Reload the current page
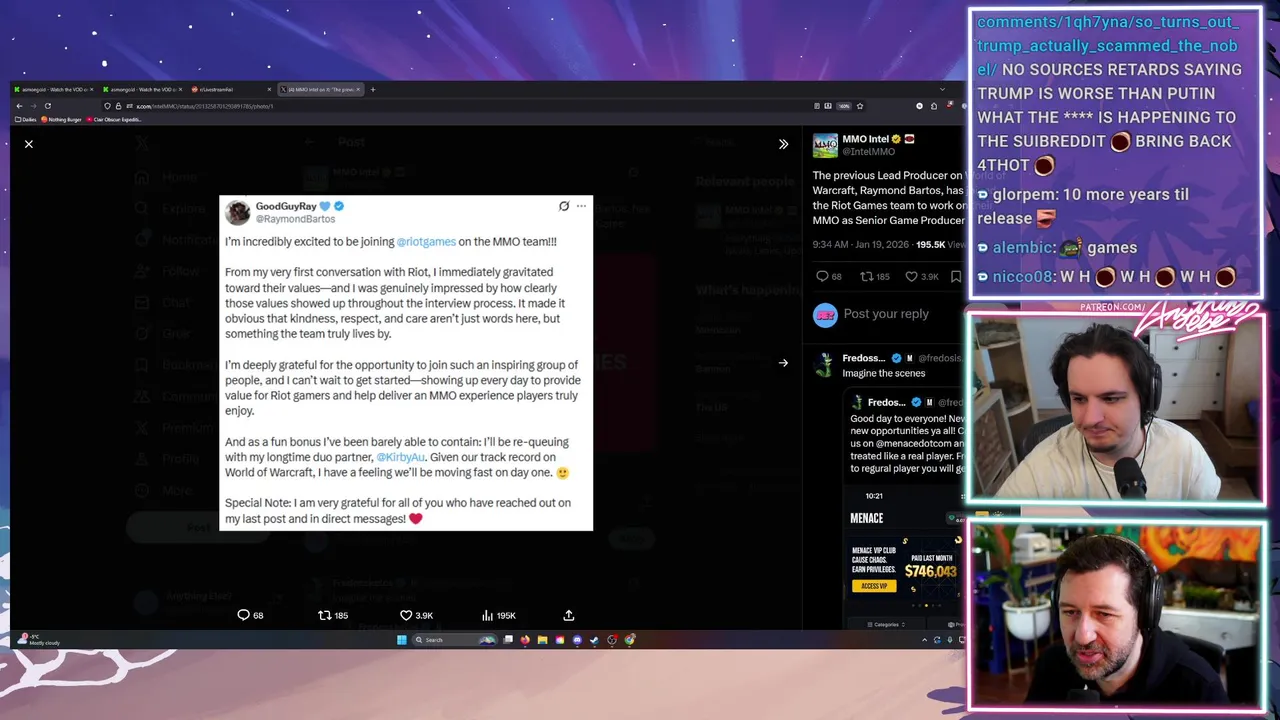 pyautogui.click(x=48, y=106)
